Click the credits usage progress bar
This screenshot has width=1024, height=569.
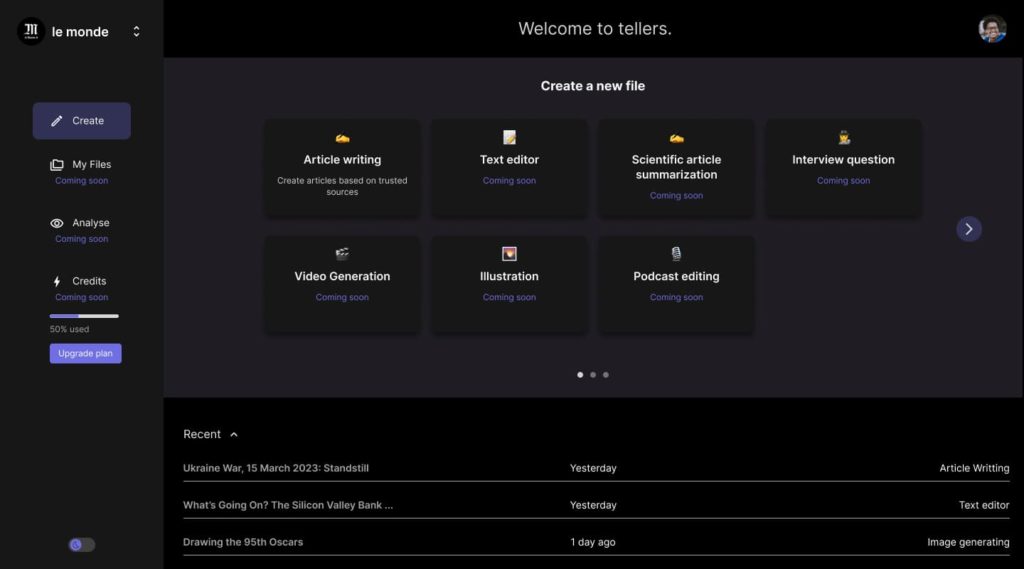[84, 316]
